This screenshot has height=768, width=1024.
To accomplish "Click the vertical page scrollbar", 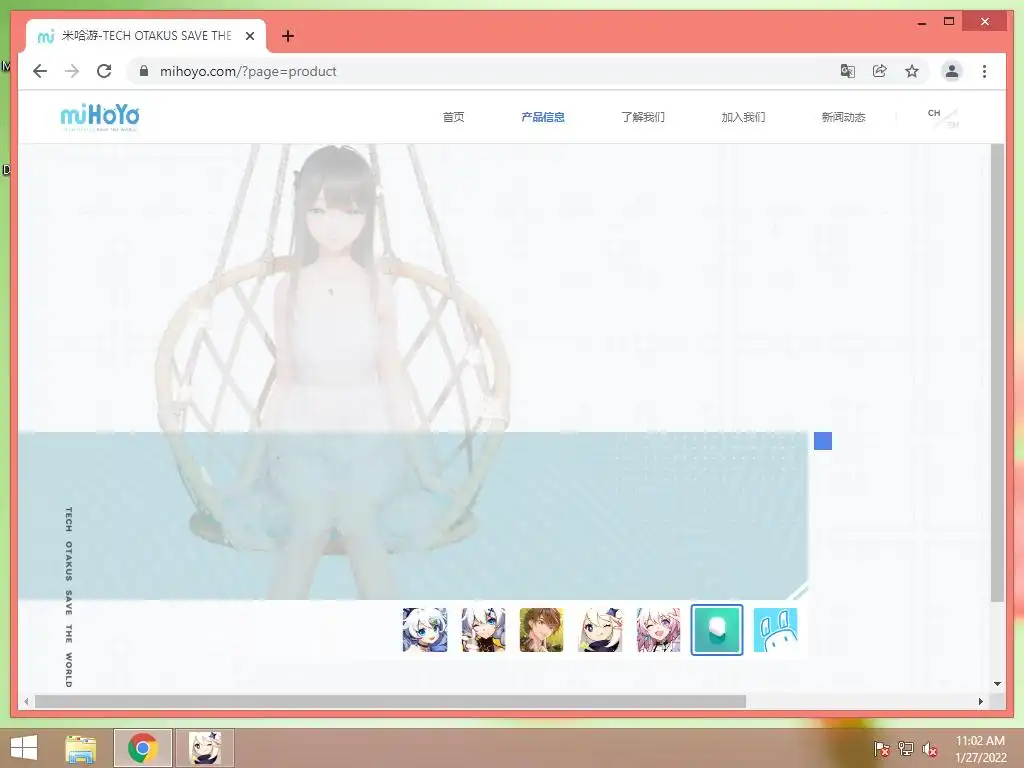I will pos(997,372).
